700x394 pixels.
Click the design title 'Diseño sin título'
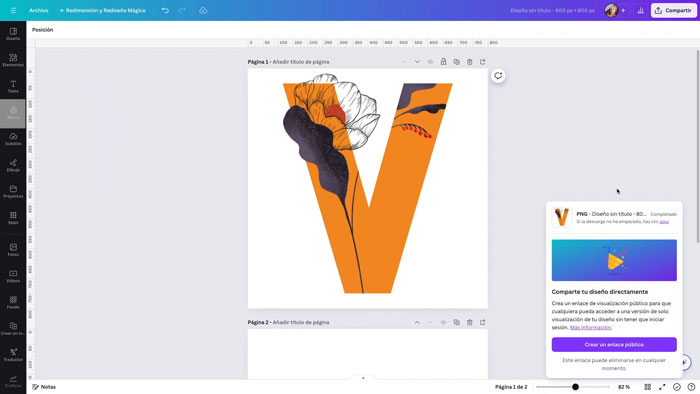pyautogui.click(x=553, y=10)
